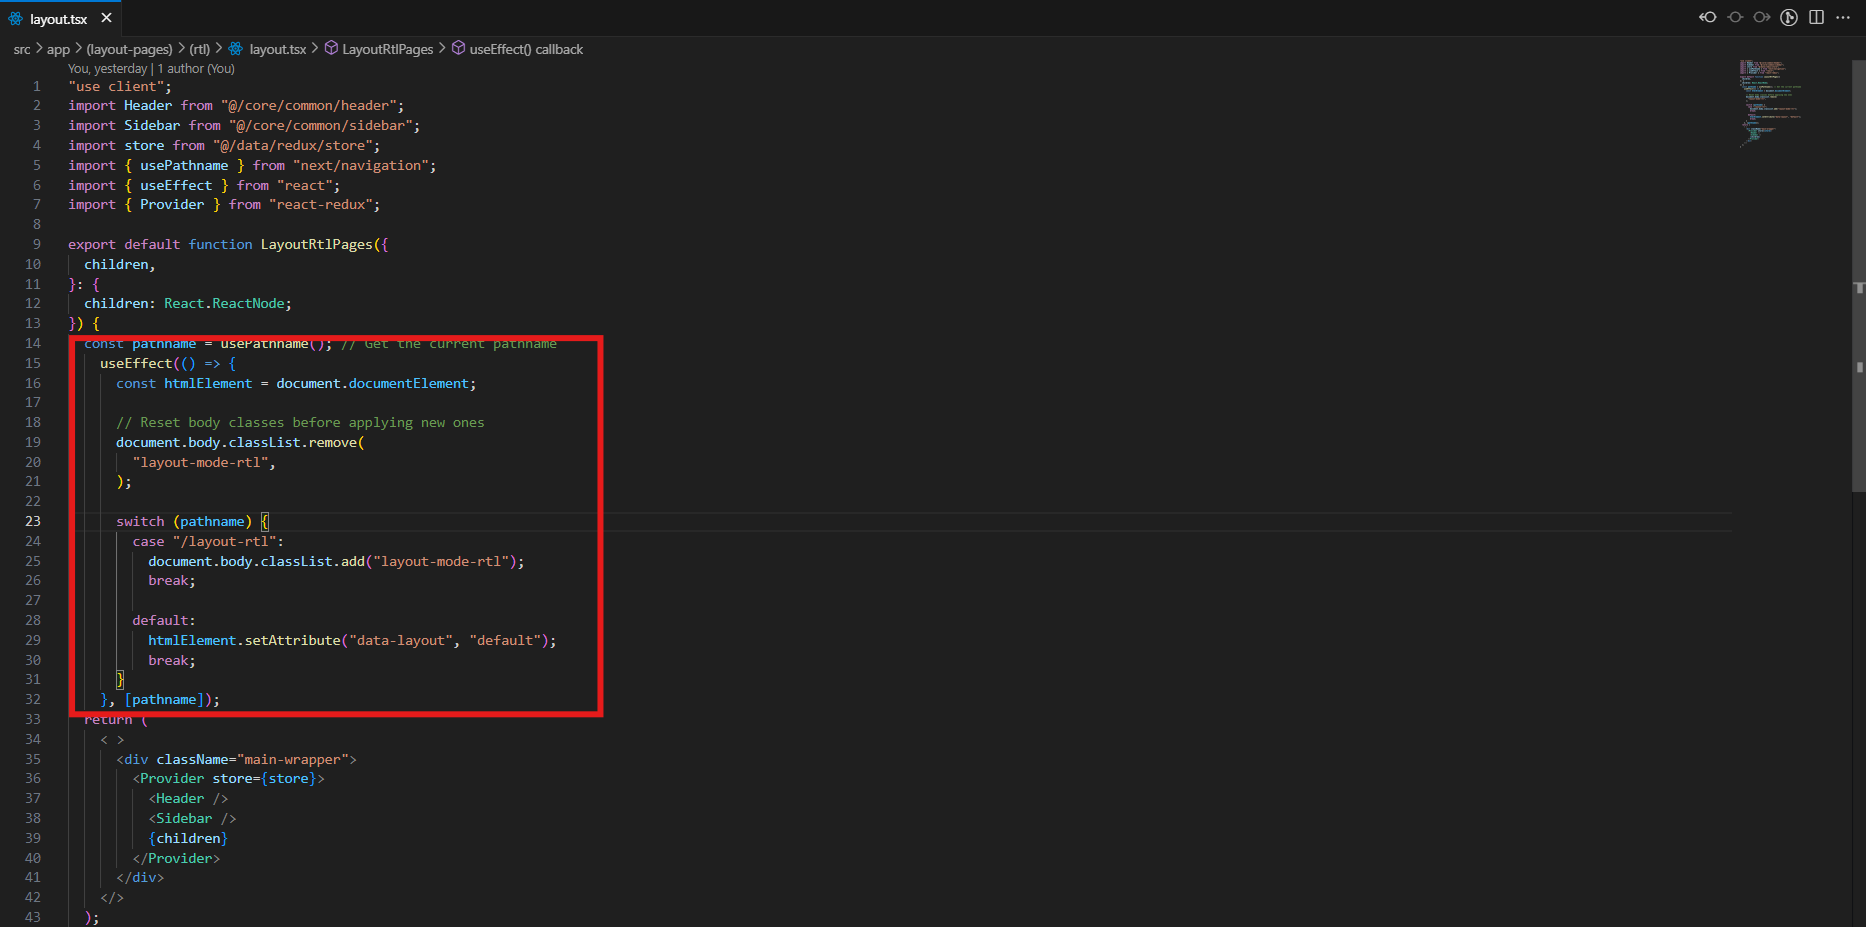Click the open working file circle icon
Screen dimensions: 1866x927
click(1735, 17)
